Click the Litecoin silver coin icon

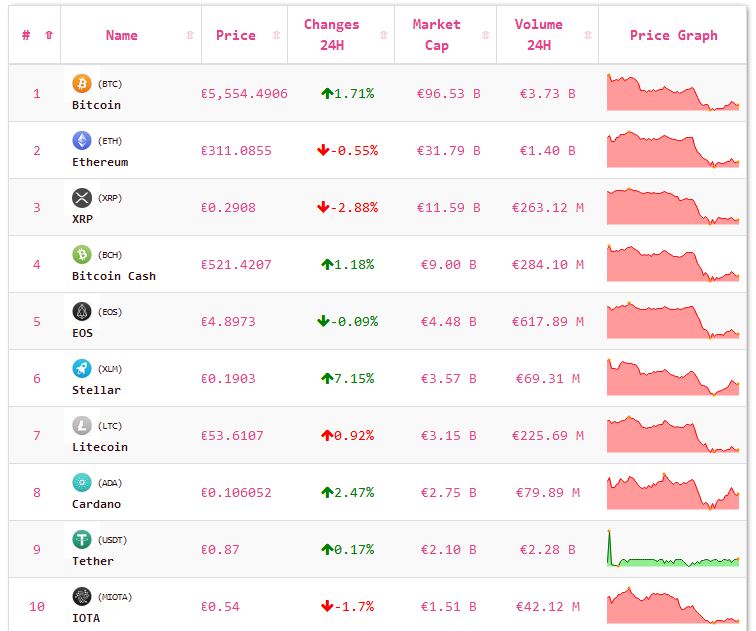(x=82, y=425)
